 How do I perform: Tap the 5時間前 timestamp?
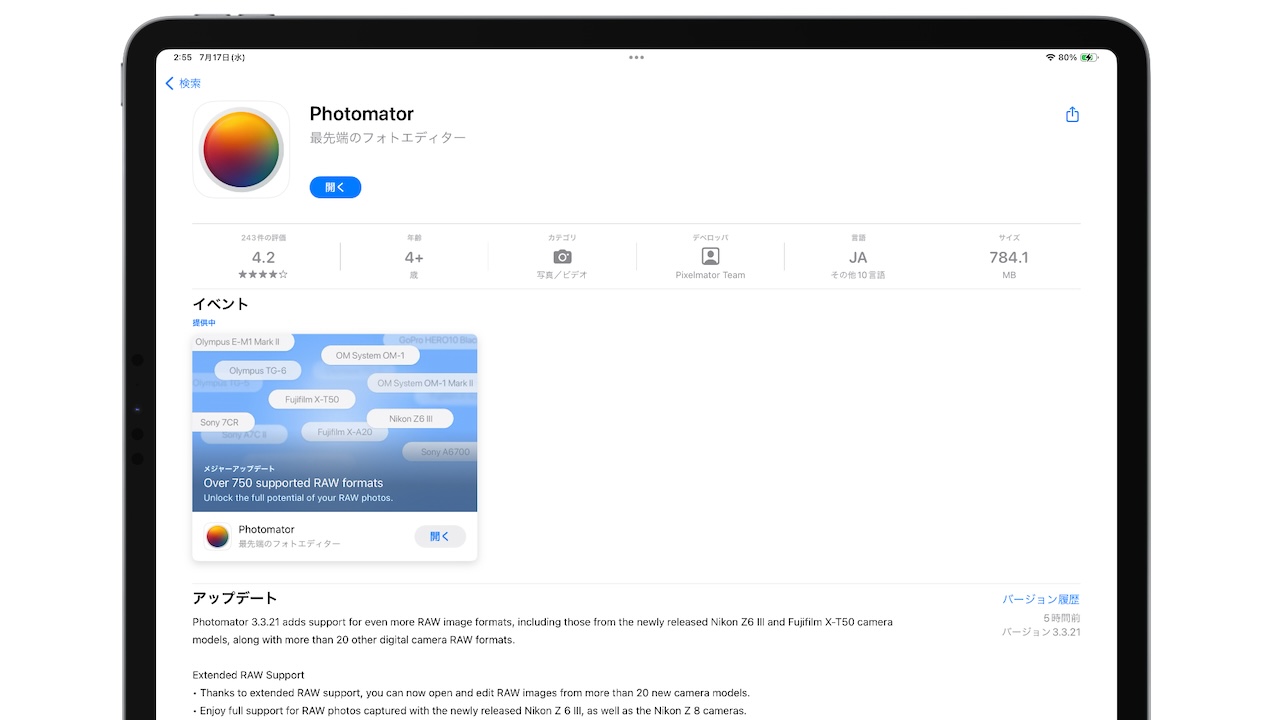point(1060,618)
